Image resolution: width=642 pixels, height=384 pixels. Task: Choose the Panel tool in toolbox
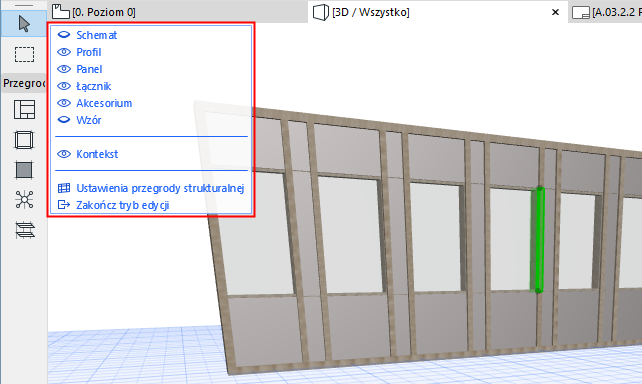coord(24,170)
